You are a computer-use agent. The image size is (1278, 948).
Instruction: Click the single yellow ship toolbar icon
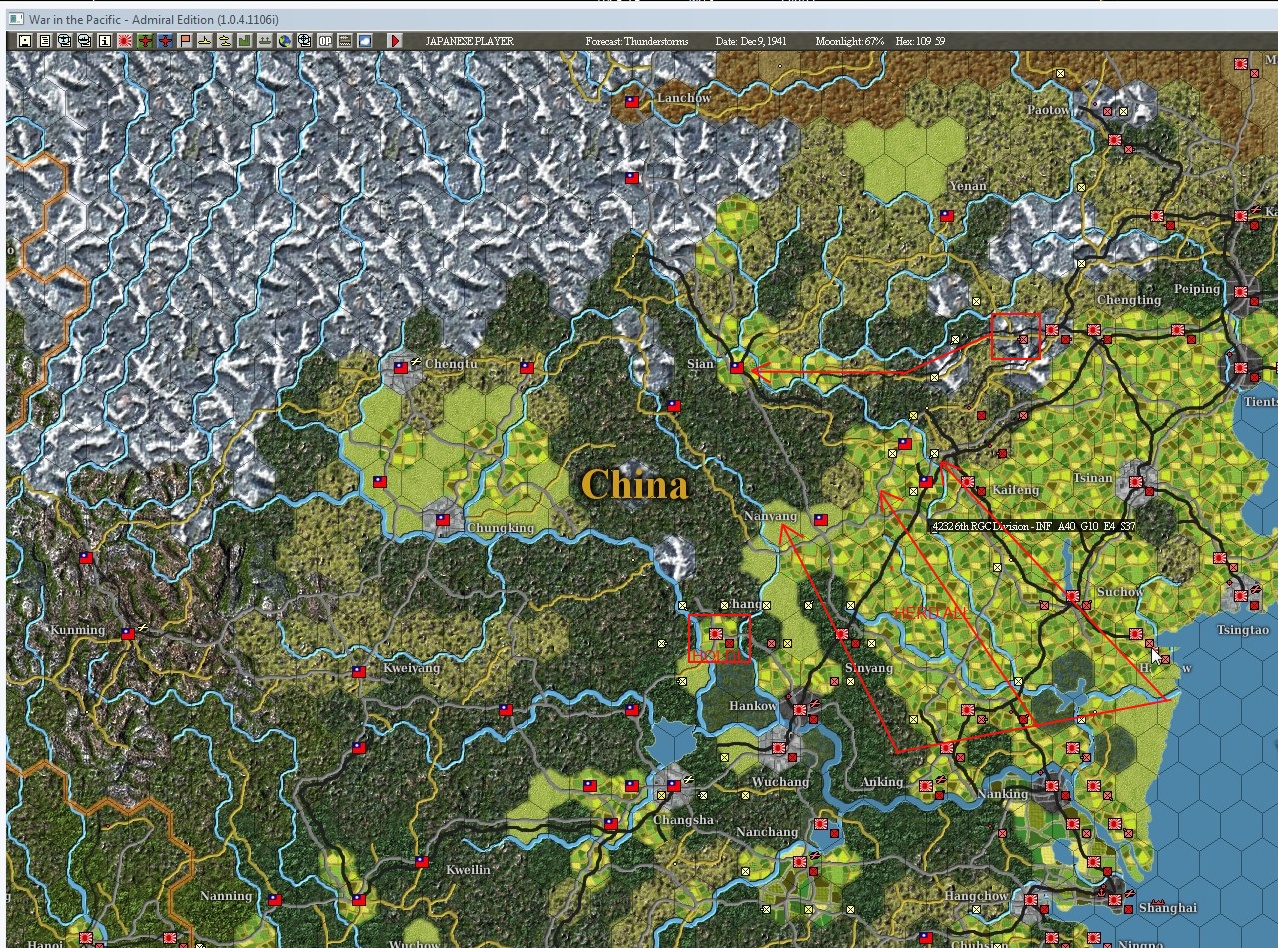[205, 41]
